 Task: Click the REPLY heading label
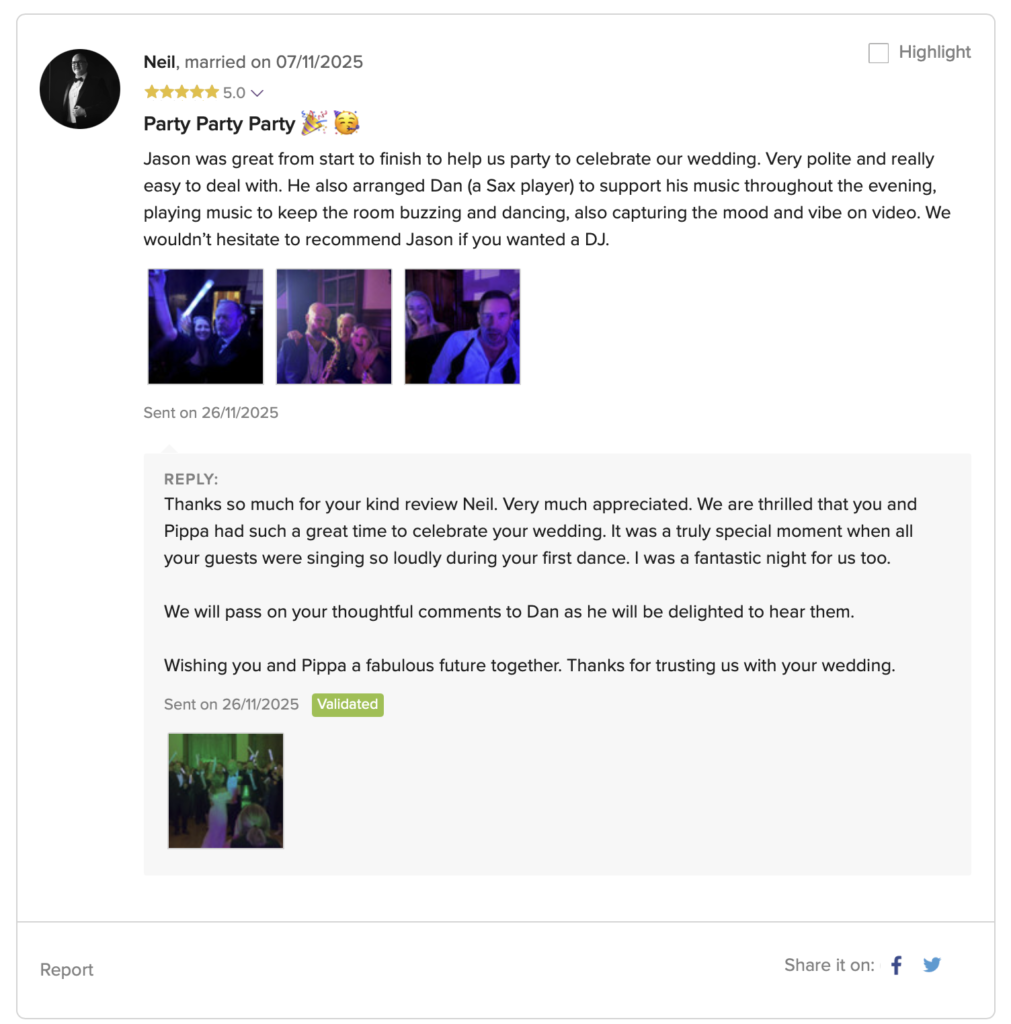pyautogui.click(x=191, y=479)
